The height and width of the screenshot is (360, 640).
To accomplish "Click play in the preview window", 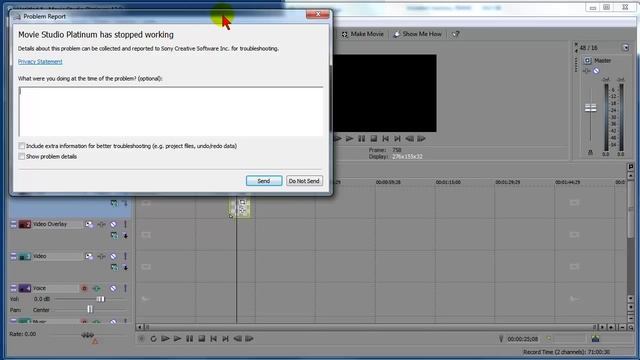I will click(349, 139).
